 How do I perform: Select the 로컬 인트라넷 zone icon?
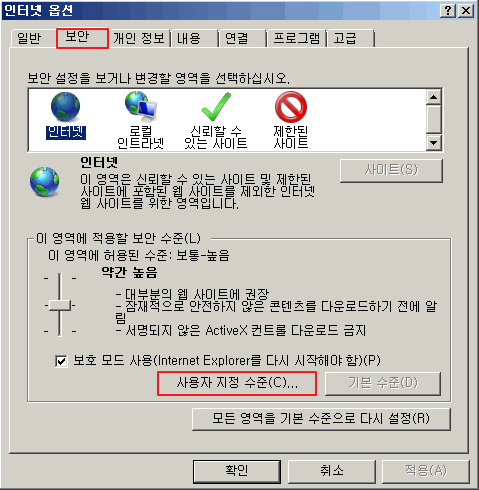[140, 106]
